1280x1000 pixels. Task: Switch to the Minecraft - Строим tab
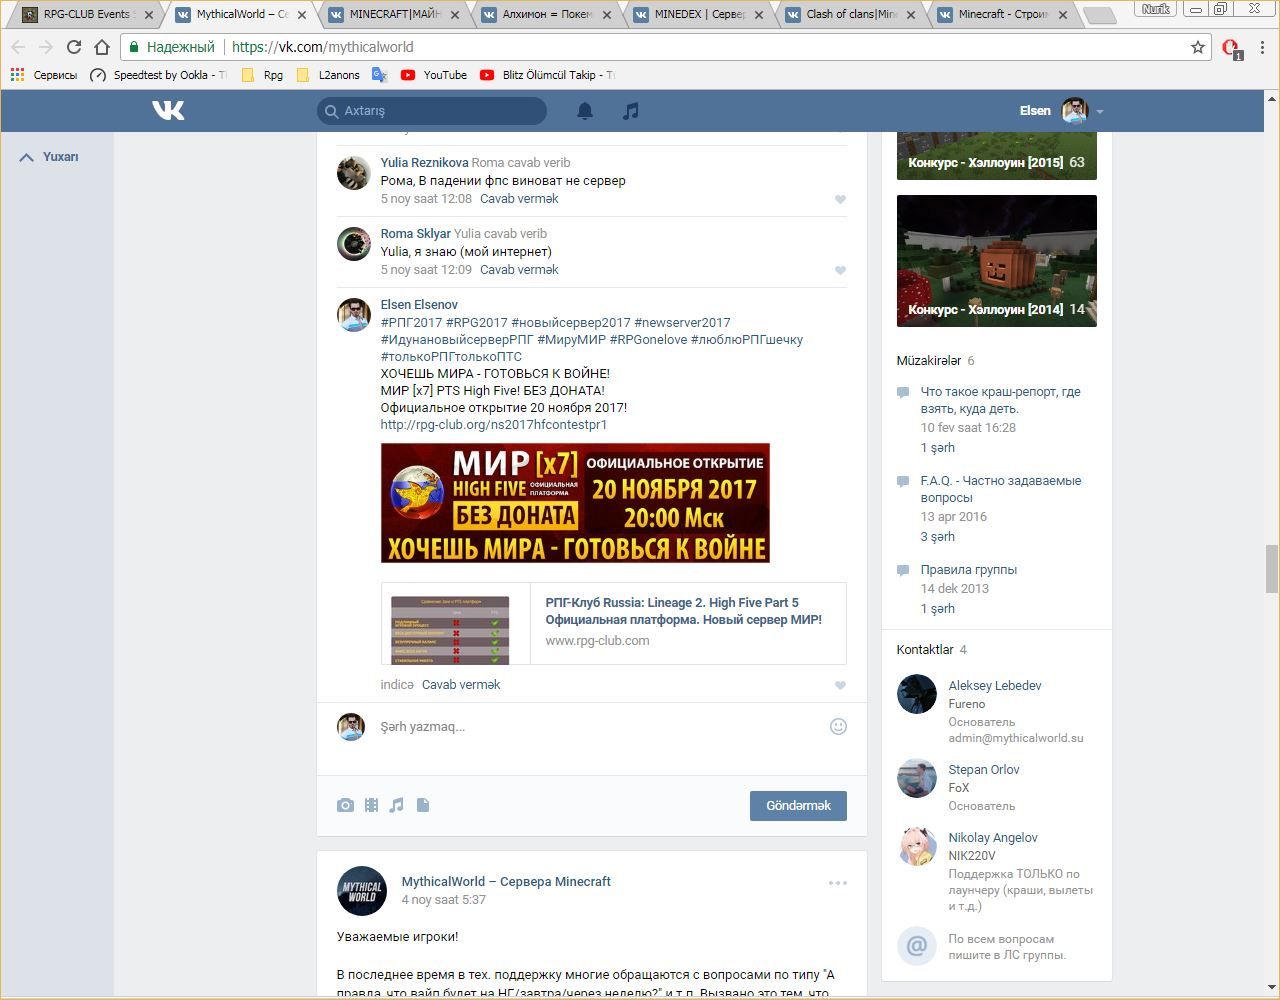[1004, 15]
